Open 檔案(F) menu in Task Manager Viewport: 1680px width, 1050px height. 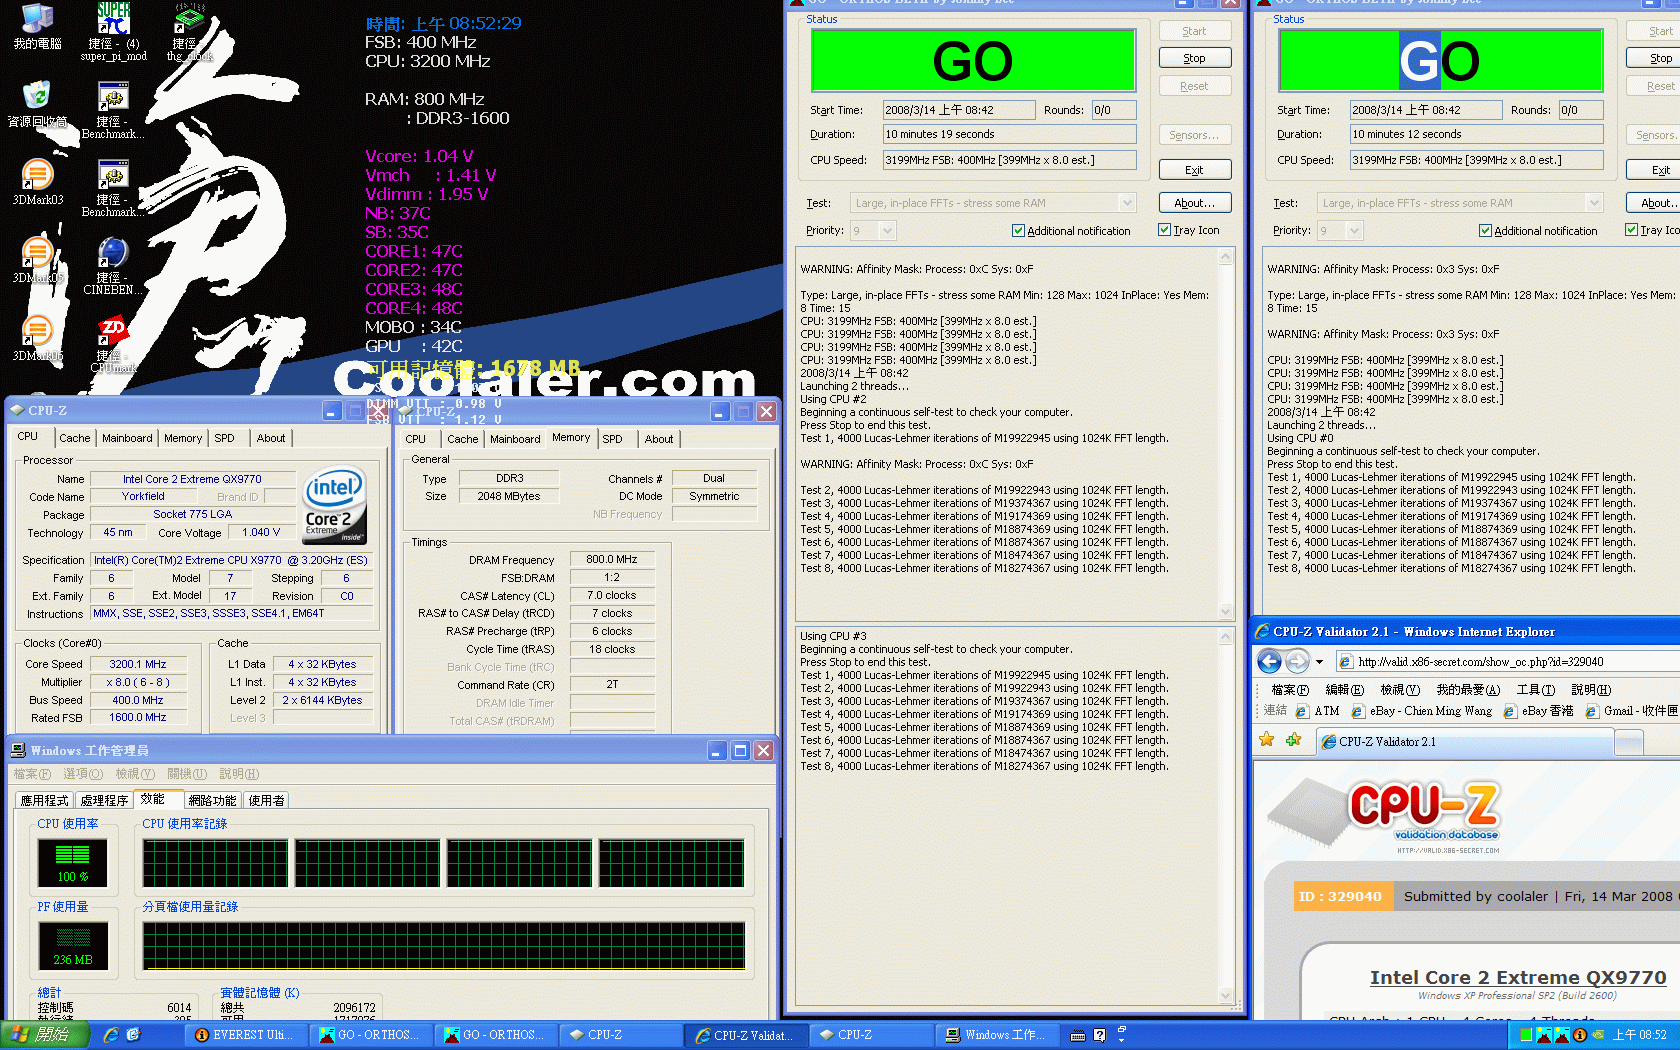[x=32, y=774]
